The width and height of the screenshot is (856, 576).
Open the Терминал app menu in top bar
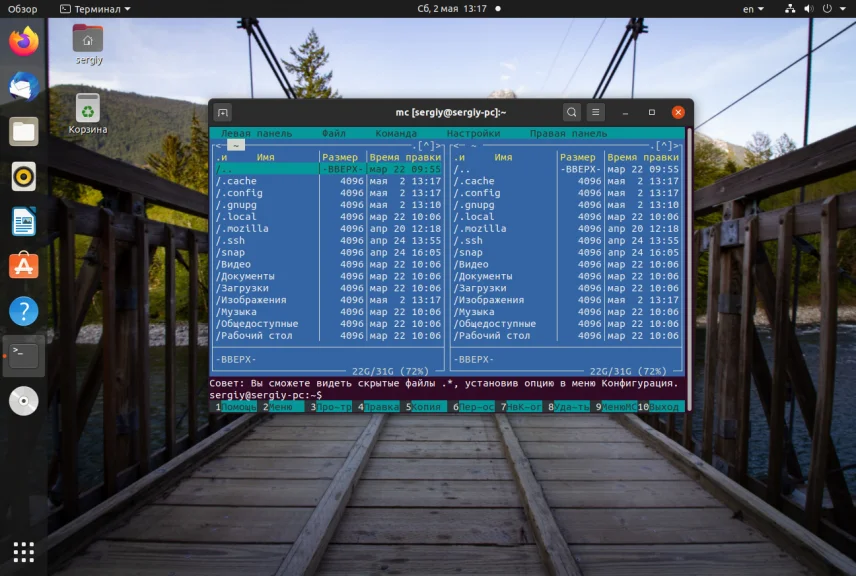pyautogui.click(x=96, y=9)
